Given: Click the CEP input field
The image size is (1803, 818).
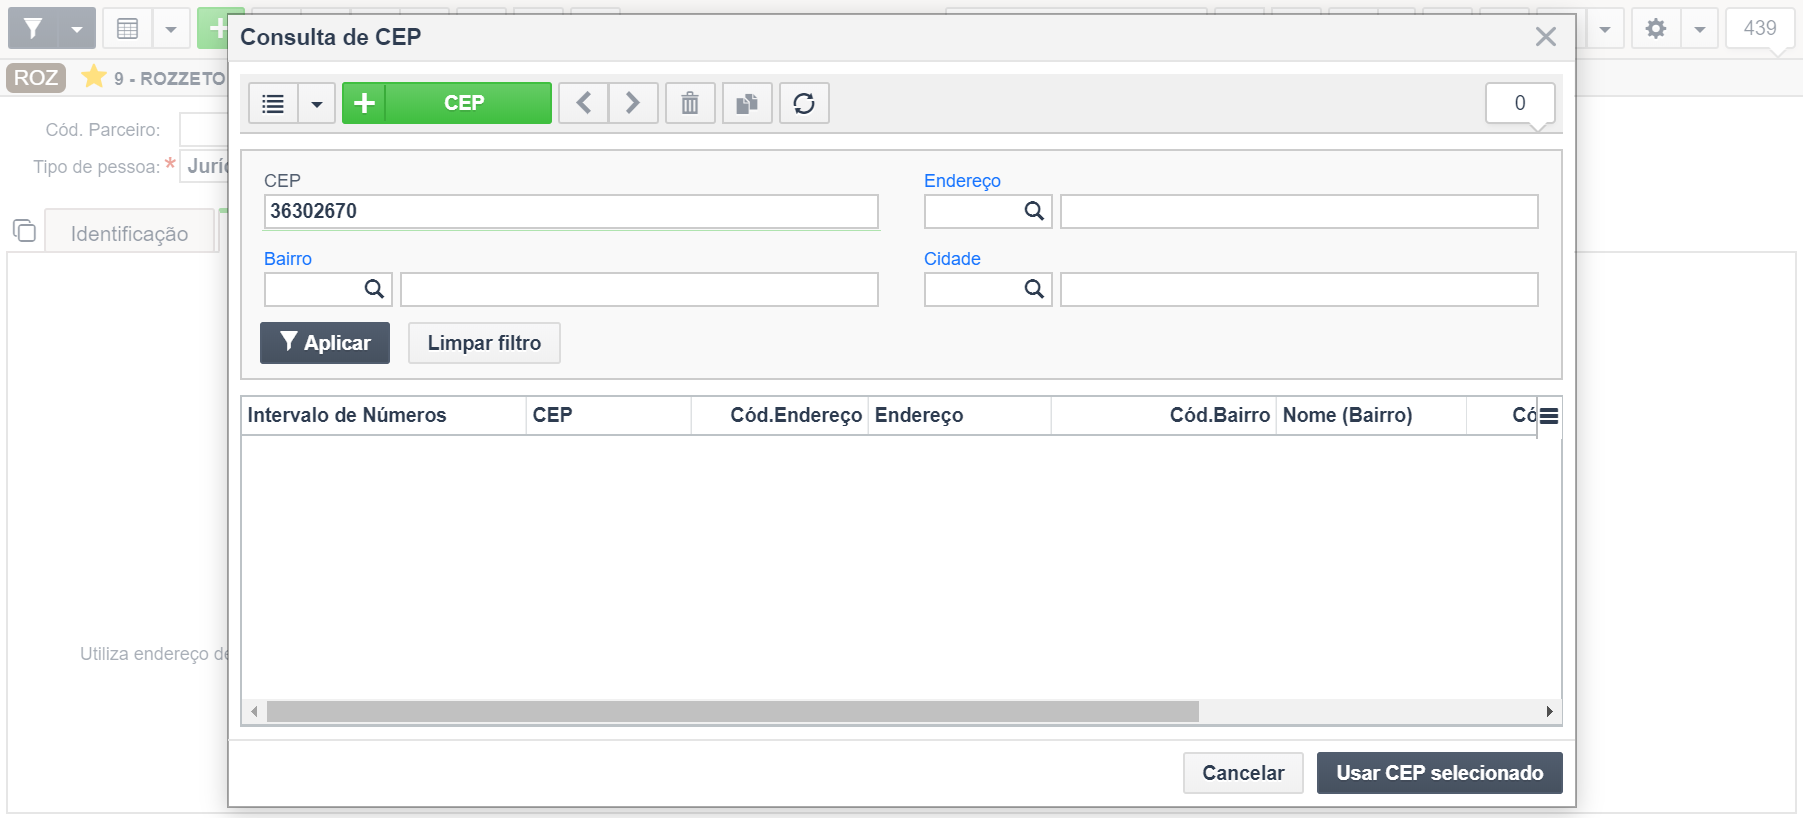Looking at the screenshot, I should pos(571,211).
